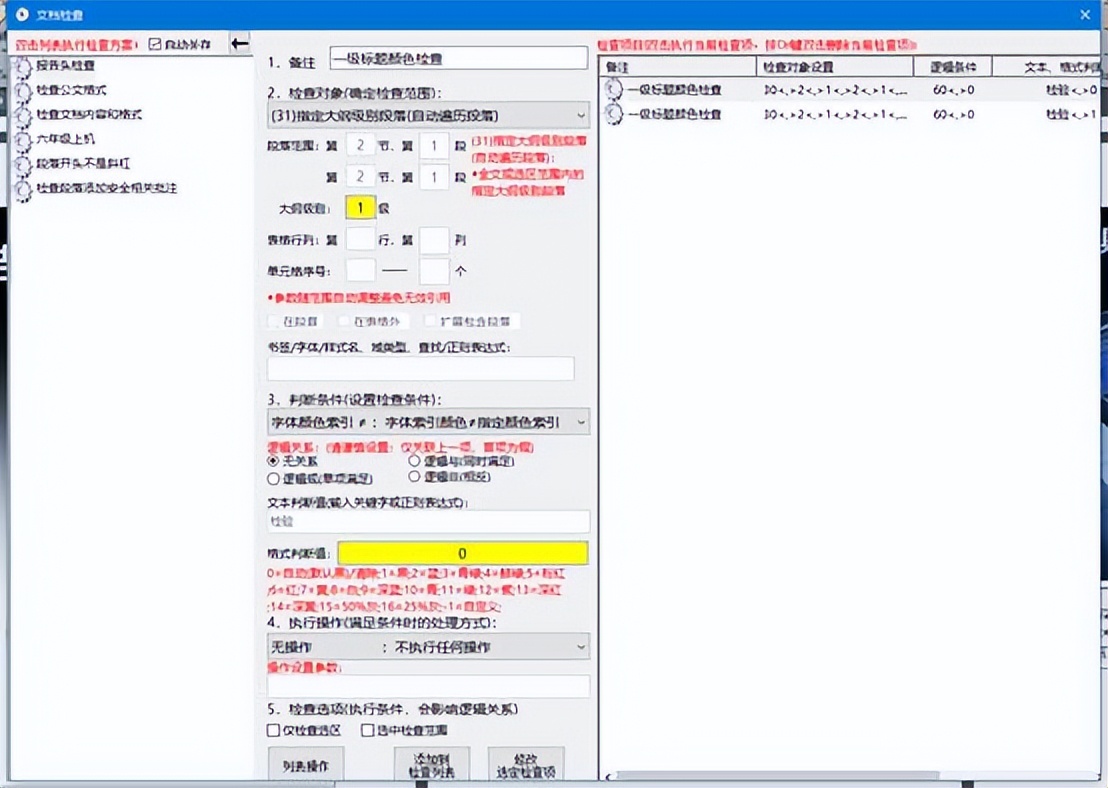
Task: Select the 一级标题颜色检查 row ending 检验<->1
Action: coord(851,114)
